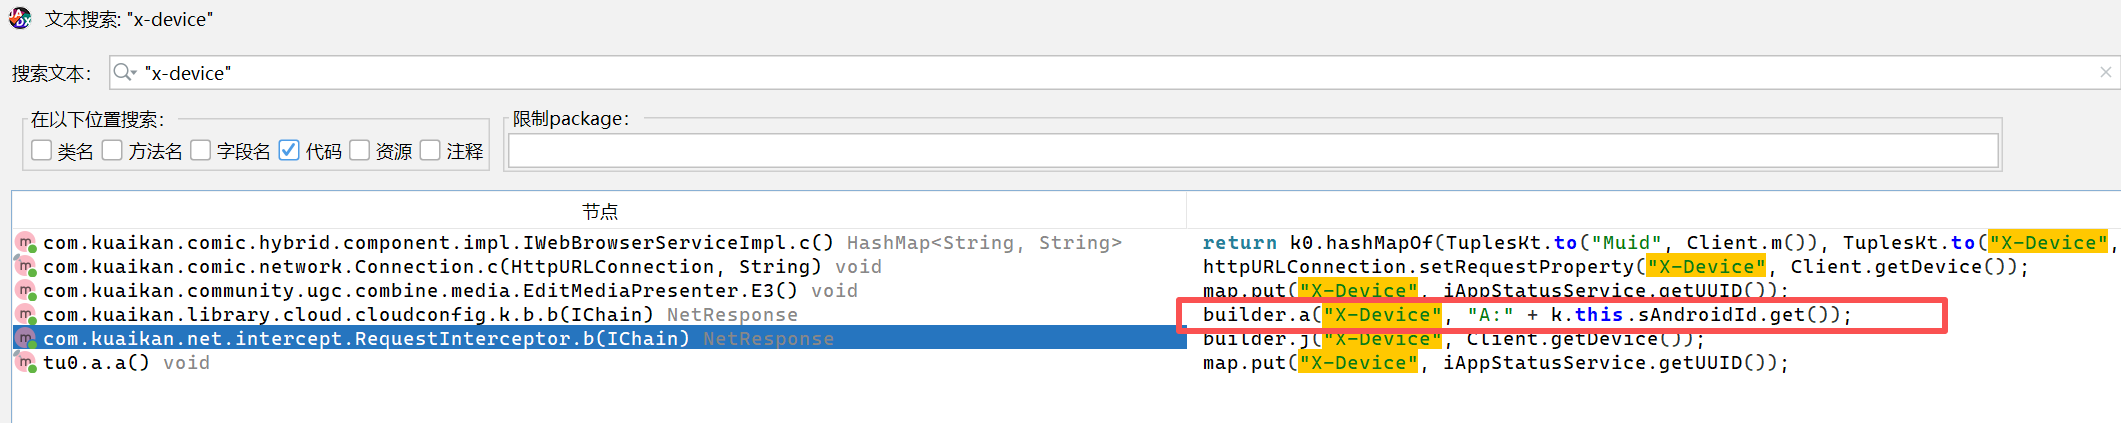Click method icon beside EditMediaPresenter.E3() result

tap(25, 291)
